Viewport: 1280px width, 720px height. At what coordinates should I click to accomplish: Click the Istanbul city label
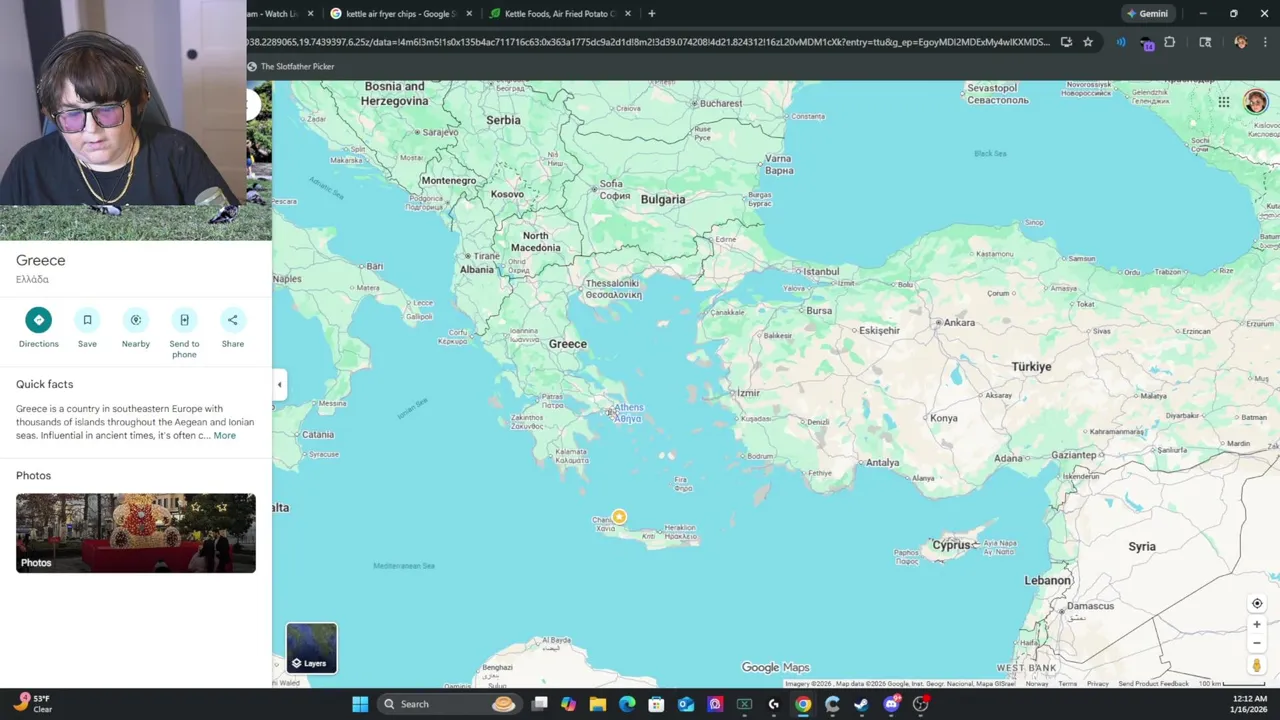click(821, 271)
